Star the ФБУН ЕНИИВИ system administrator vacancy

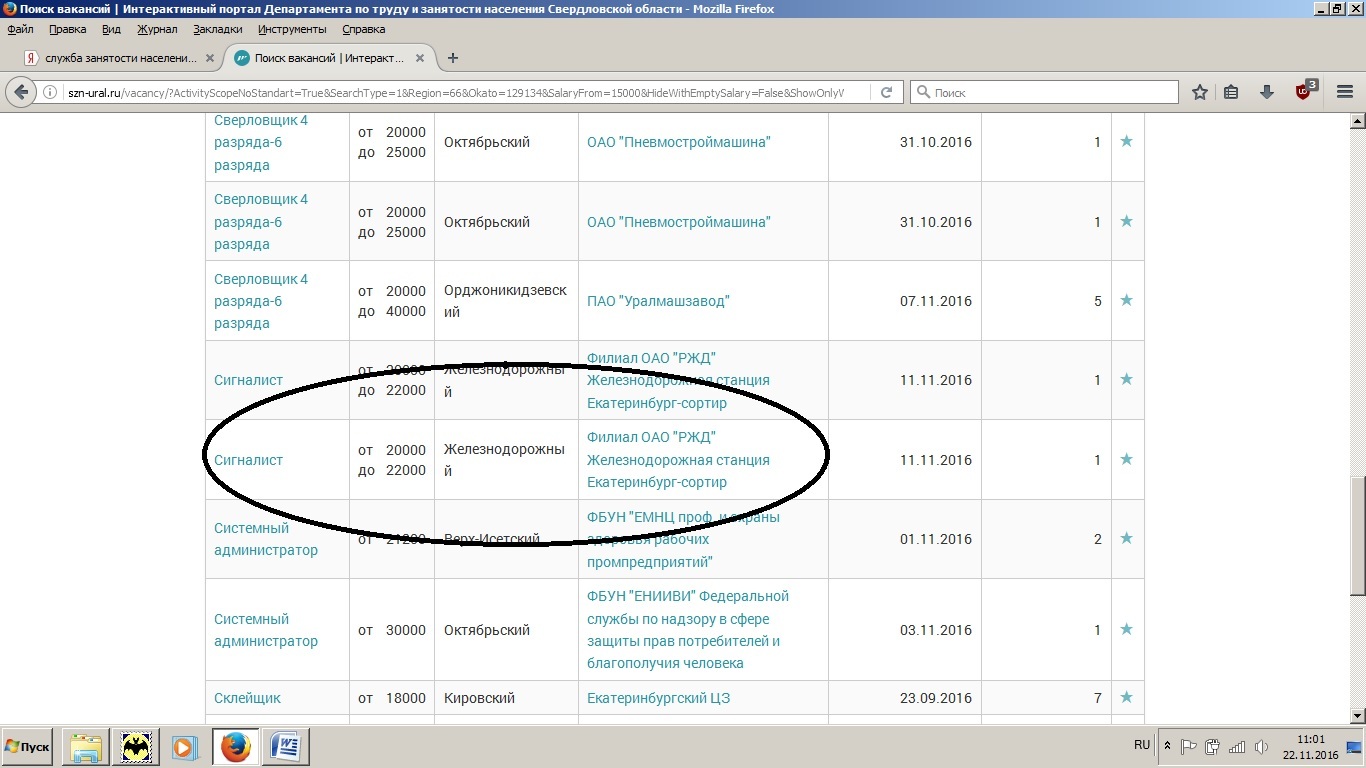click(1126, 629)
